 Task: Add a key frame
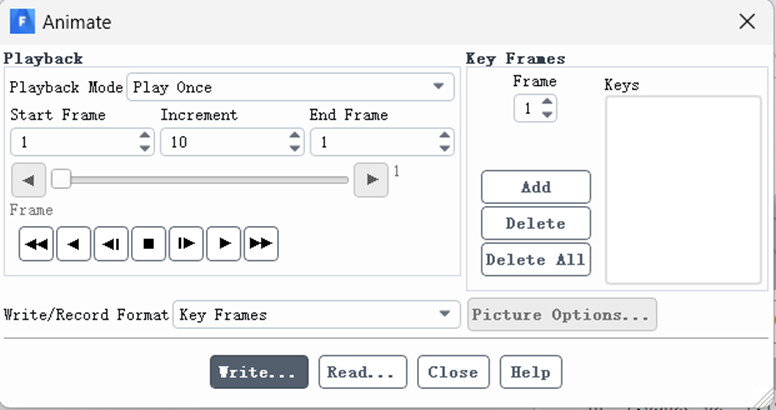[536, 187]
